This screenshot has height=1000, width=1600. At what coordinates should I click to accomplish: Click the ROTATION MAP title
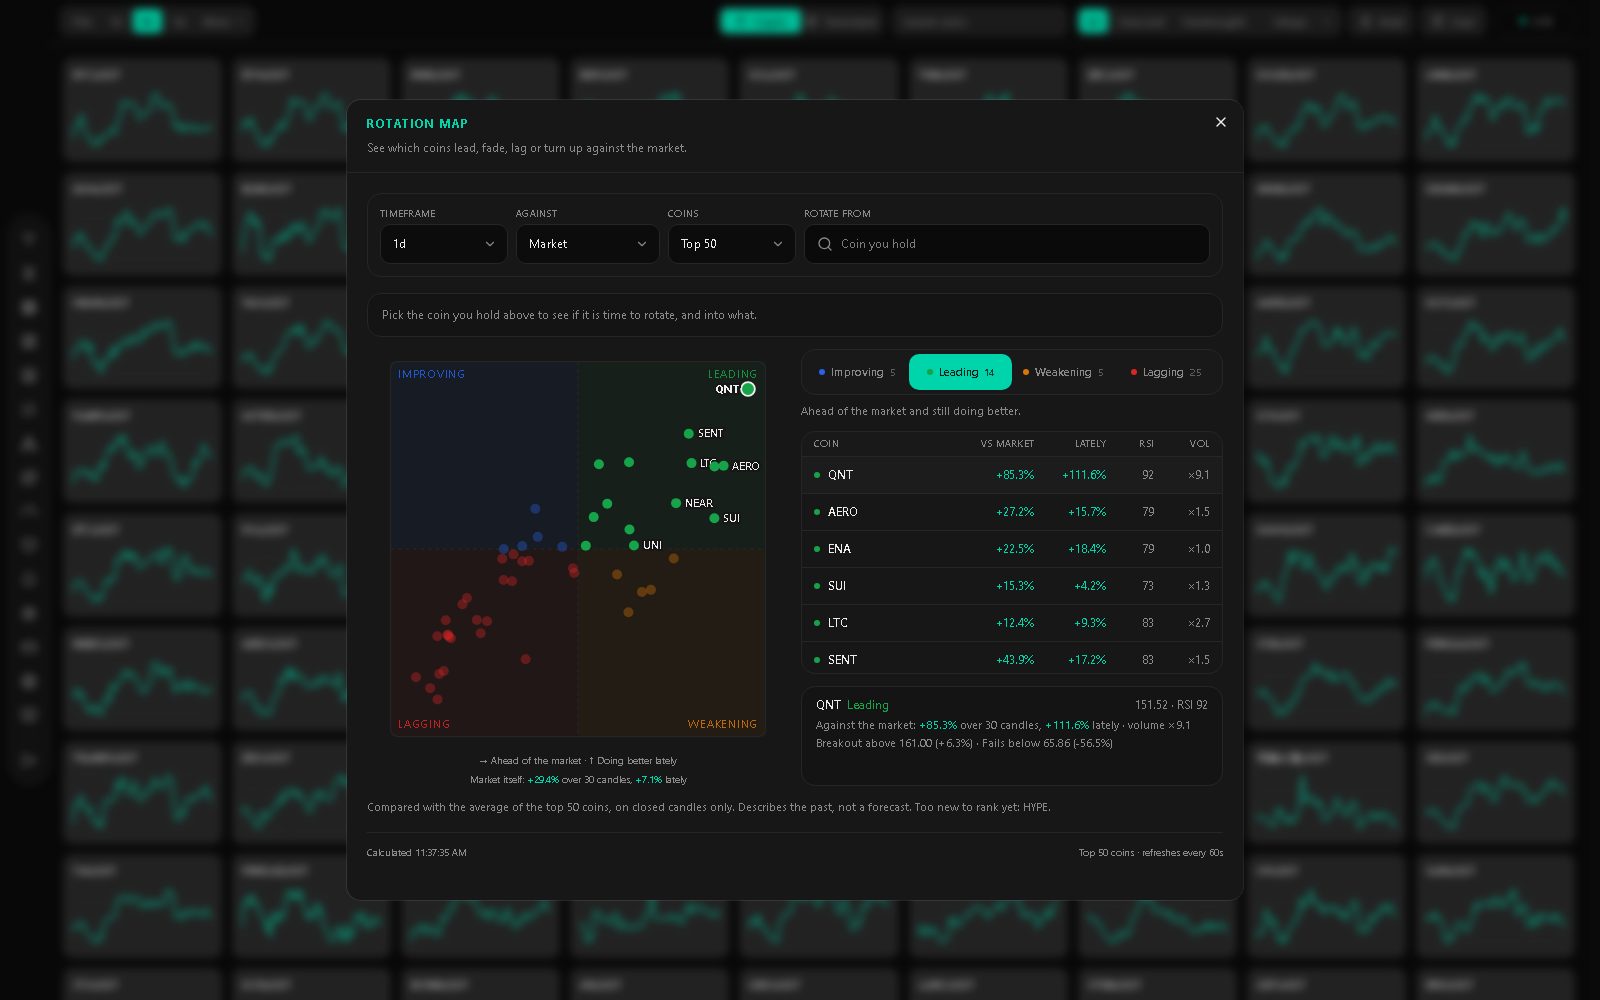coord(417,124)
